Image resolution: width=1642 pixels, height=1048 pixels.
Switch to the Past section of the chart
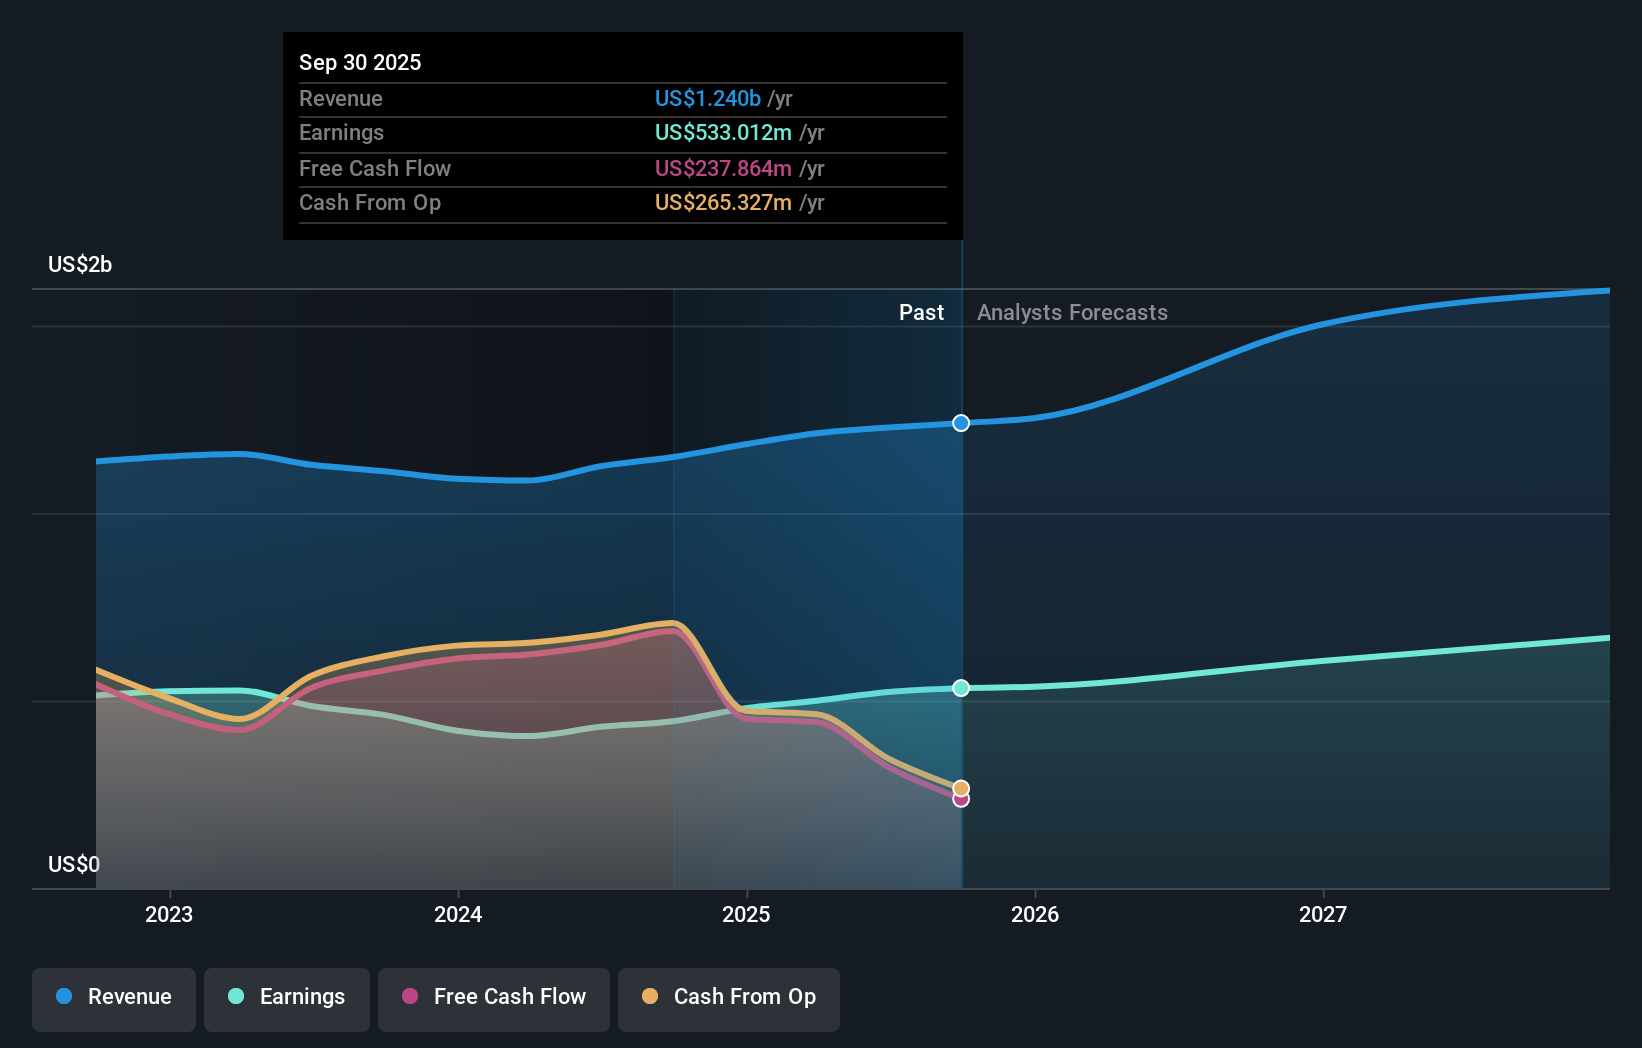921,312
